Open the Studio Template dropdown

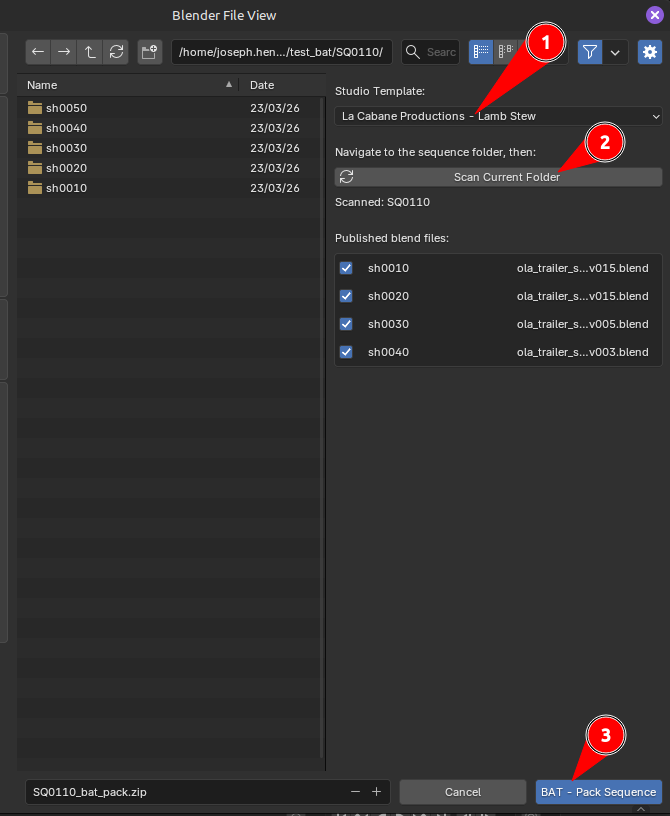pyautogui.click(x=498, y=116)
